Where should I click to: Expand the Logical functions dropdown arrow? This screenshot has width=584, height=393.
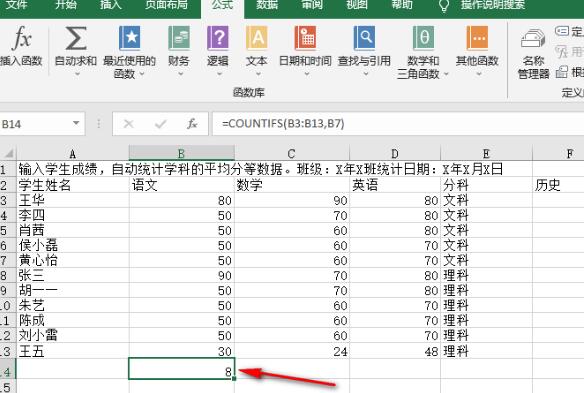[219, 74]
